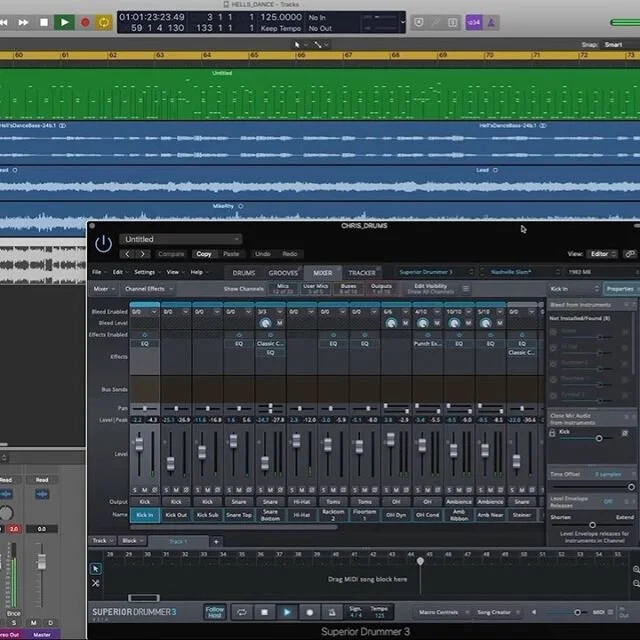The width and height of the screenshot is (640, 640).
Task: Click the Superior Drummer record button
Action: tap(310, 612)
